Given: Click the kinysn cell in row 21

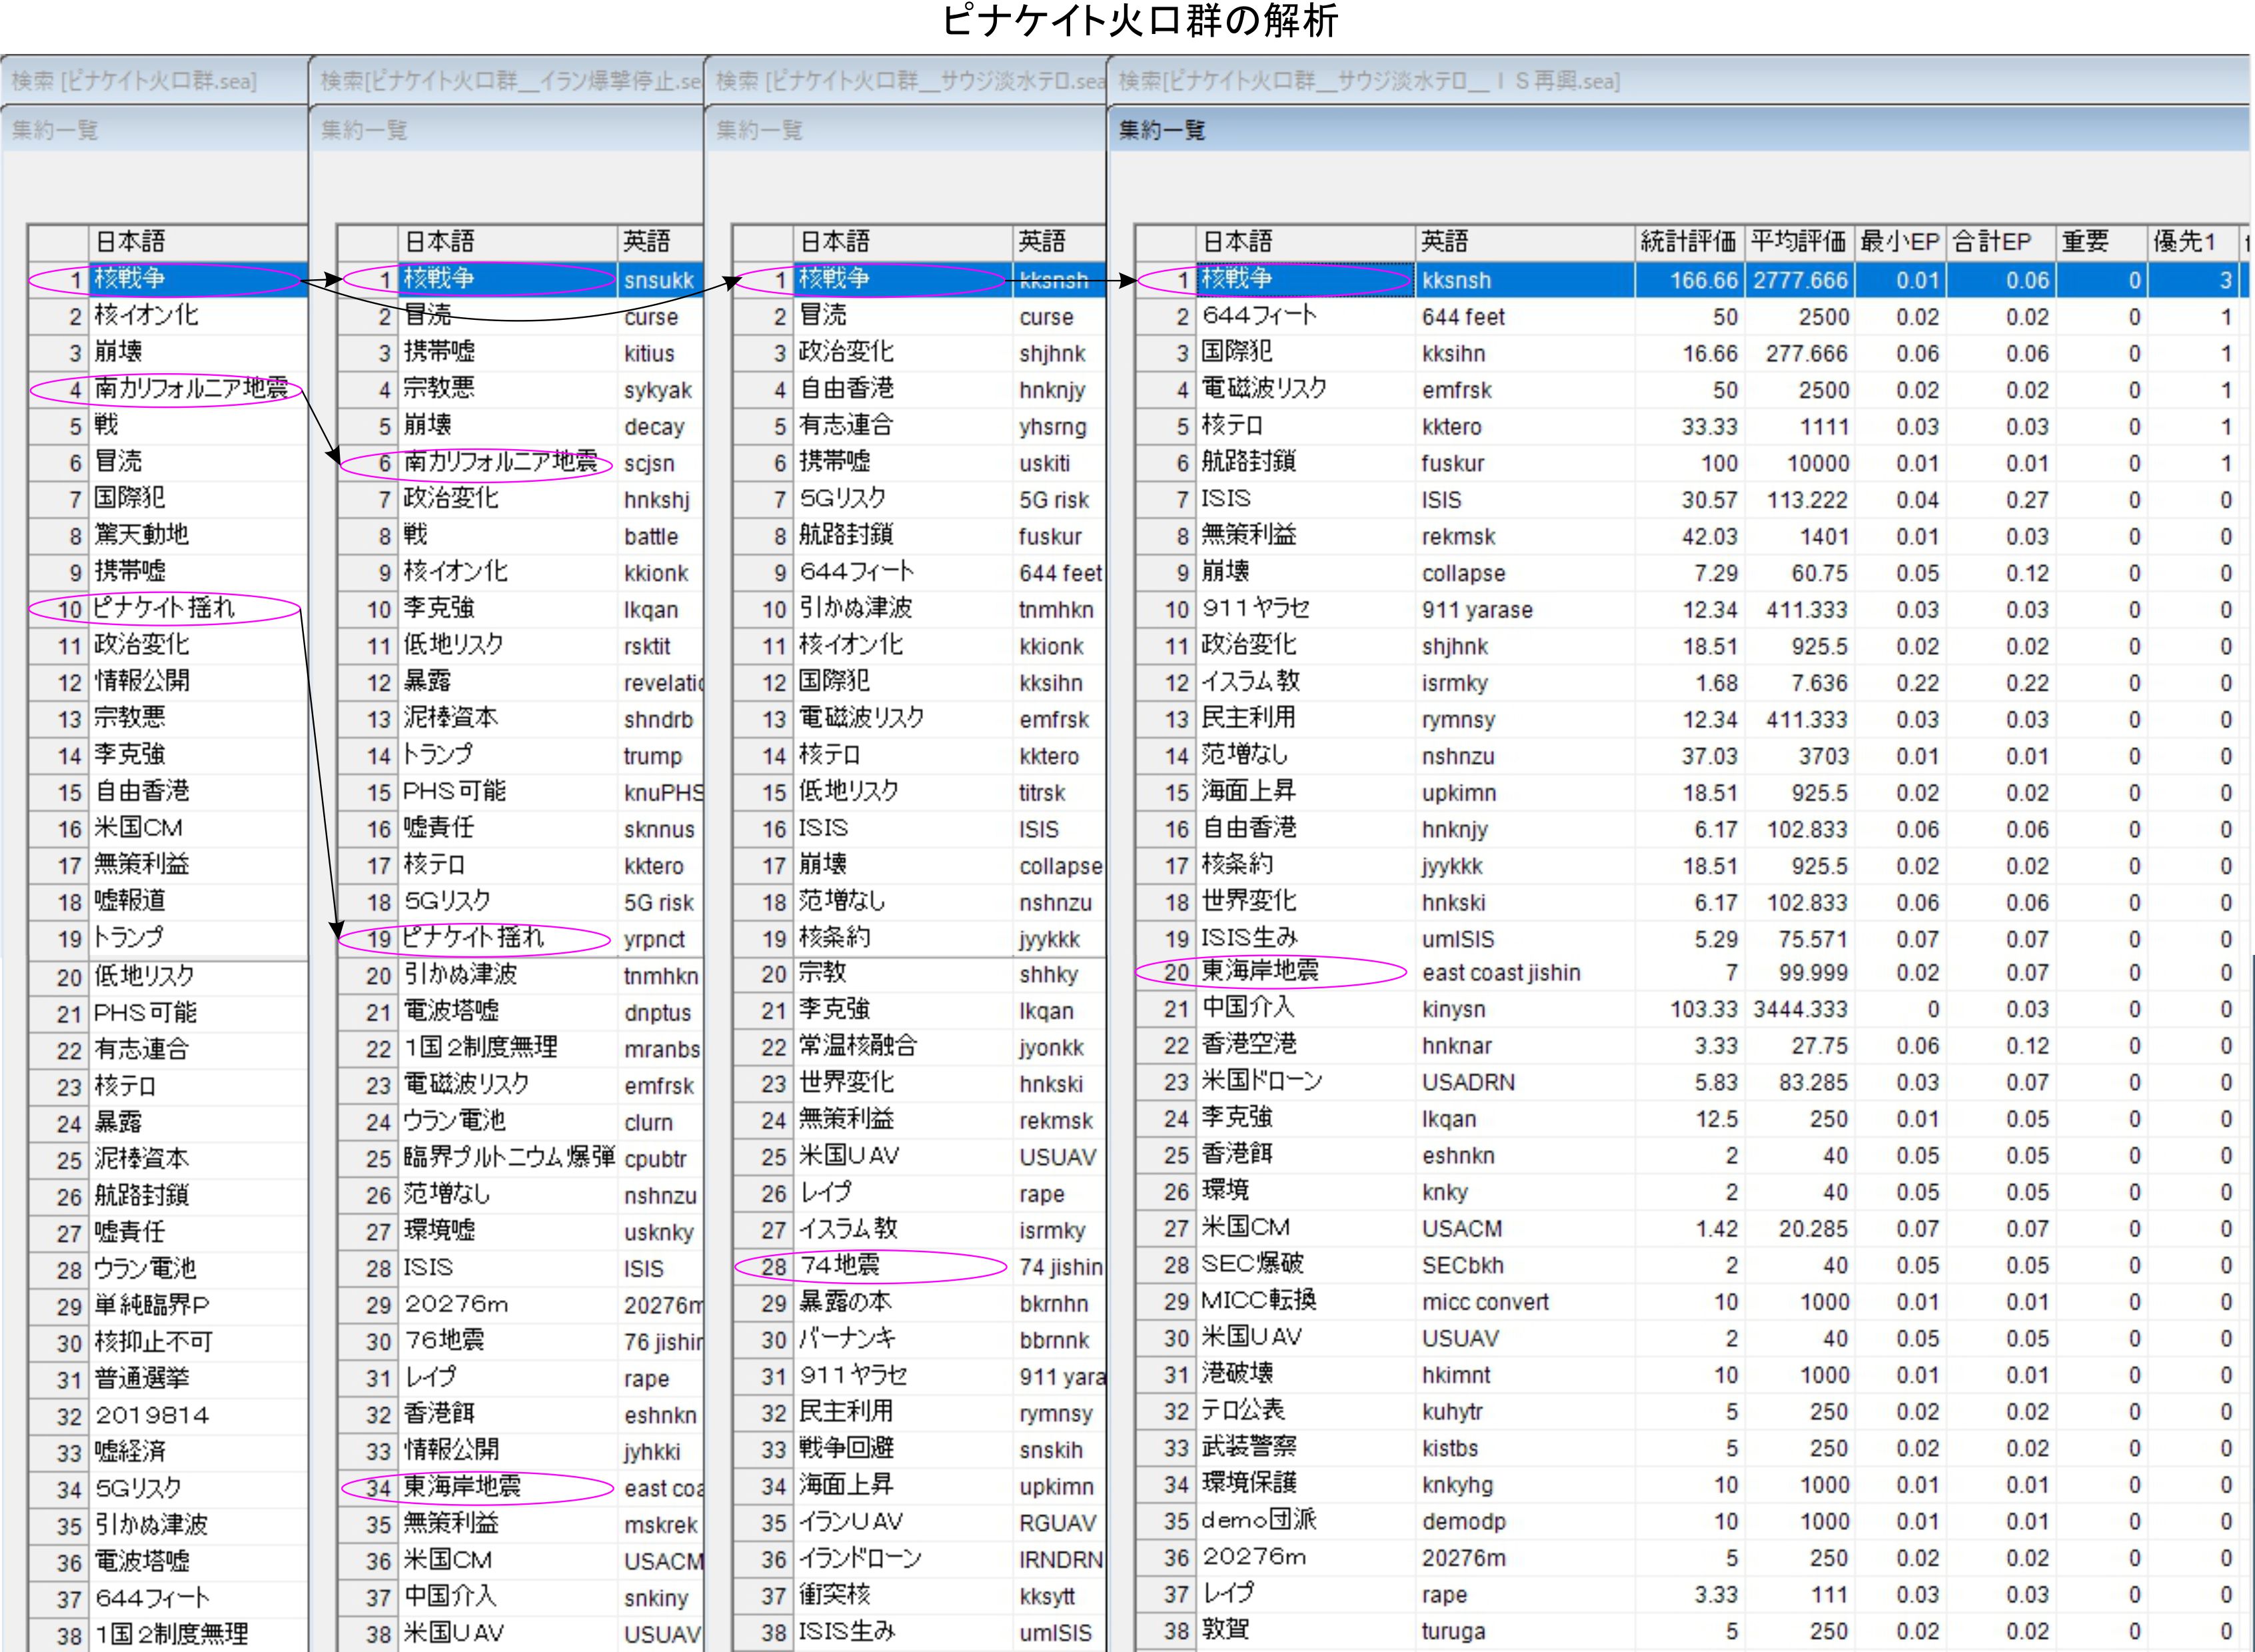Looking at the screenshot, I should click(1454, 1009).
